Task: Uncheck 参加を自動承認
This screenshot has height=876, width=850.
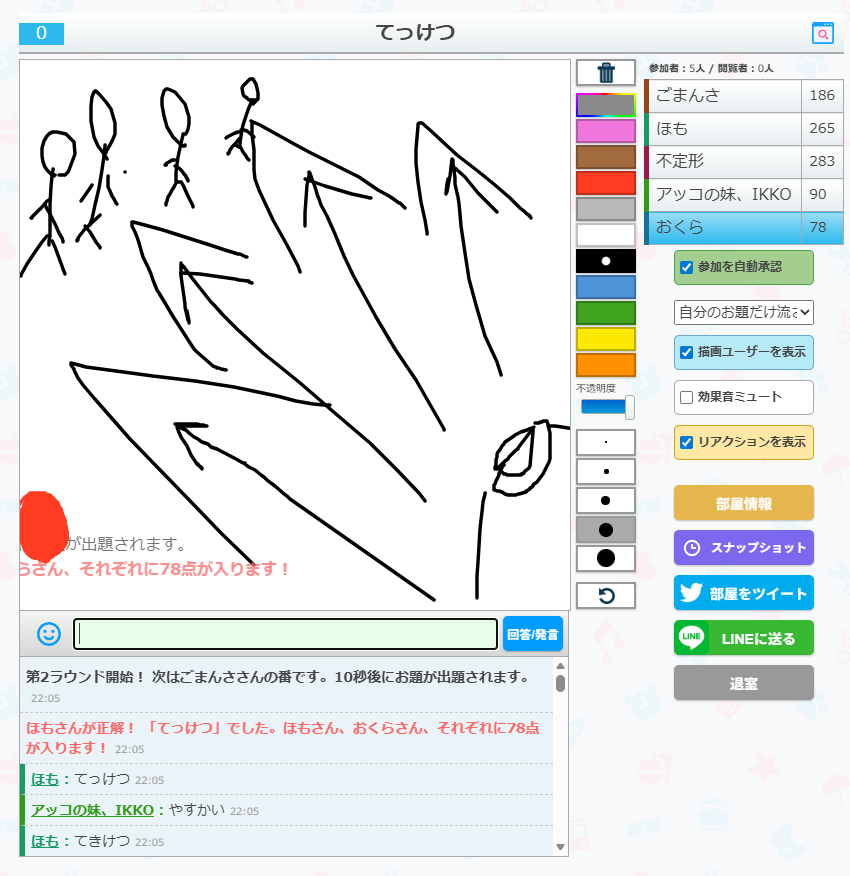Action: click(686, 267)
